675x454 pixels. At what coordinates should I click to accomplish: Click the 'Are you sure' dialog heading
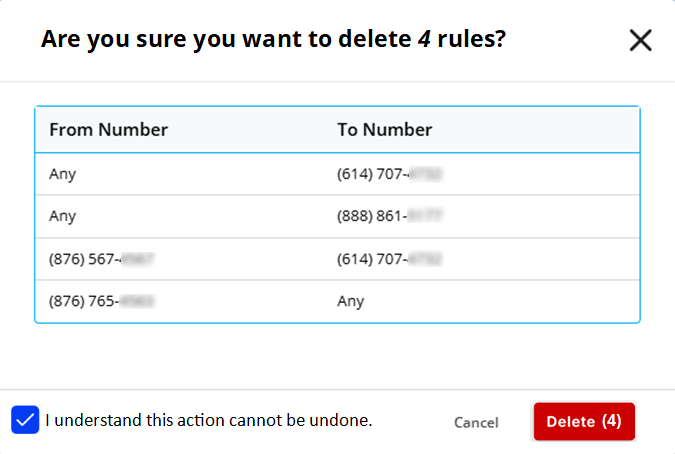coord(272,40)
